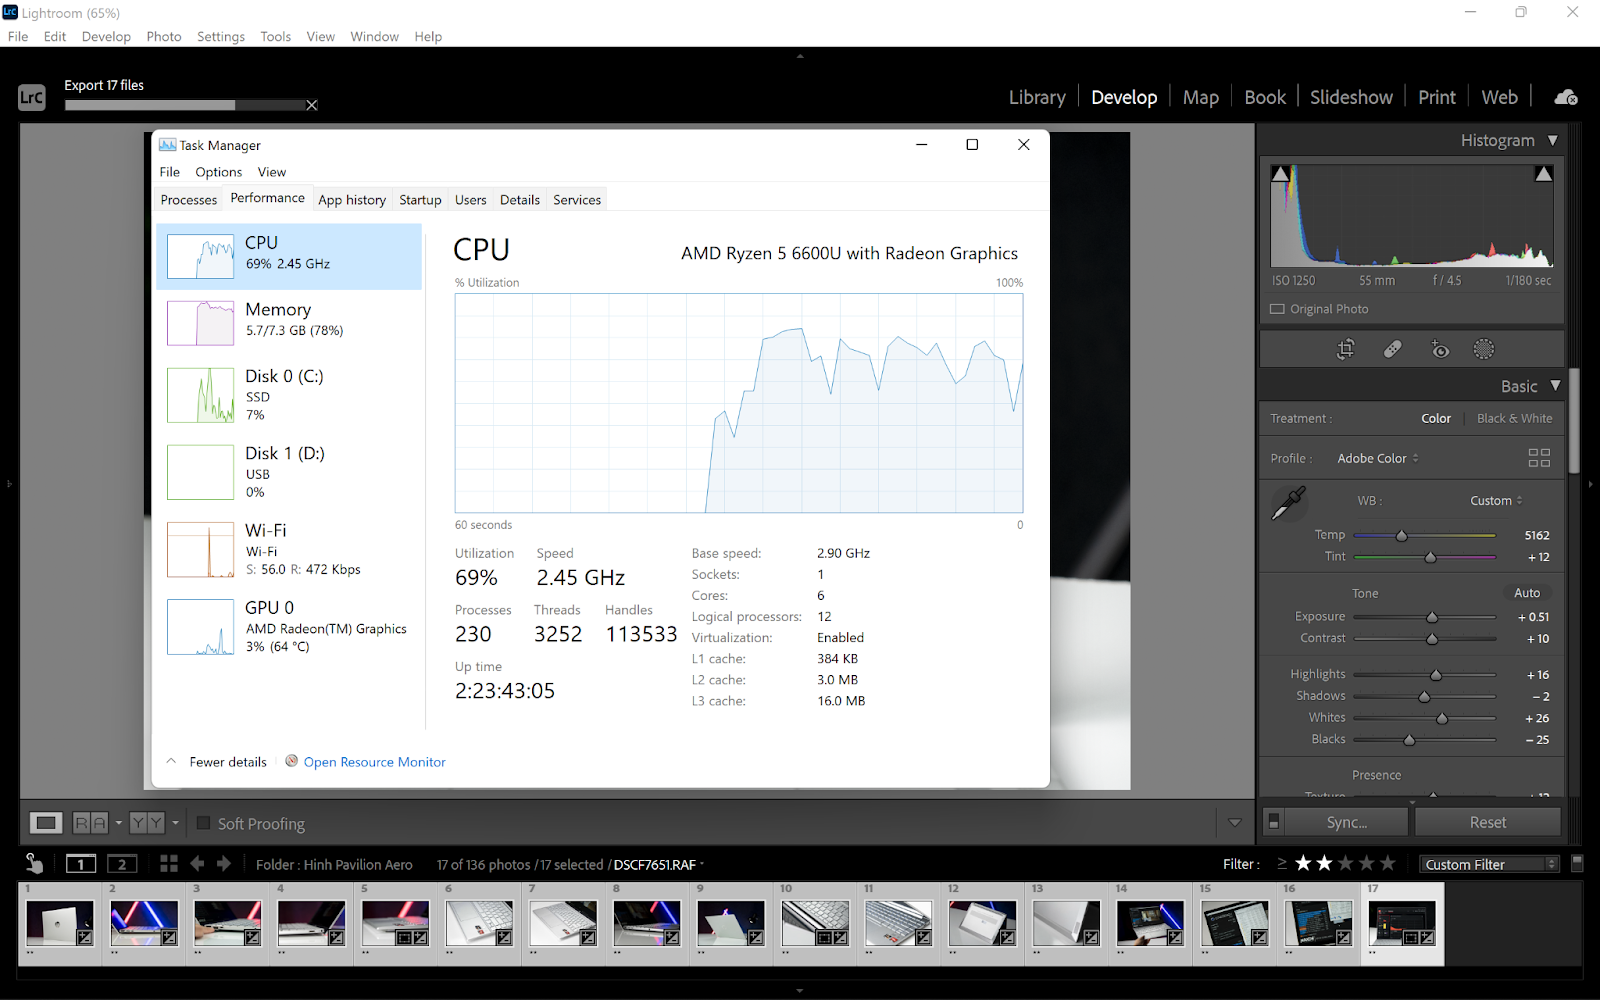
Task: Select Loupe view mode button
Action: coord(46,823)
